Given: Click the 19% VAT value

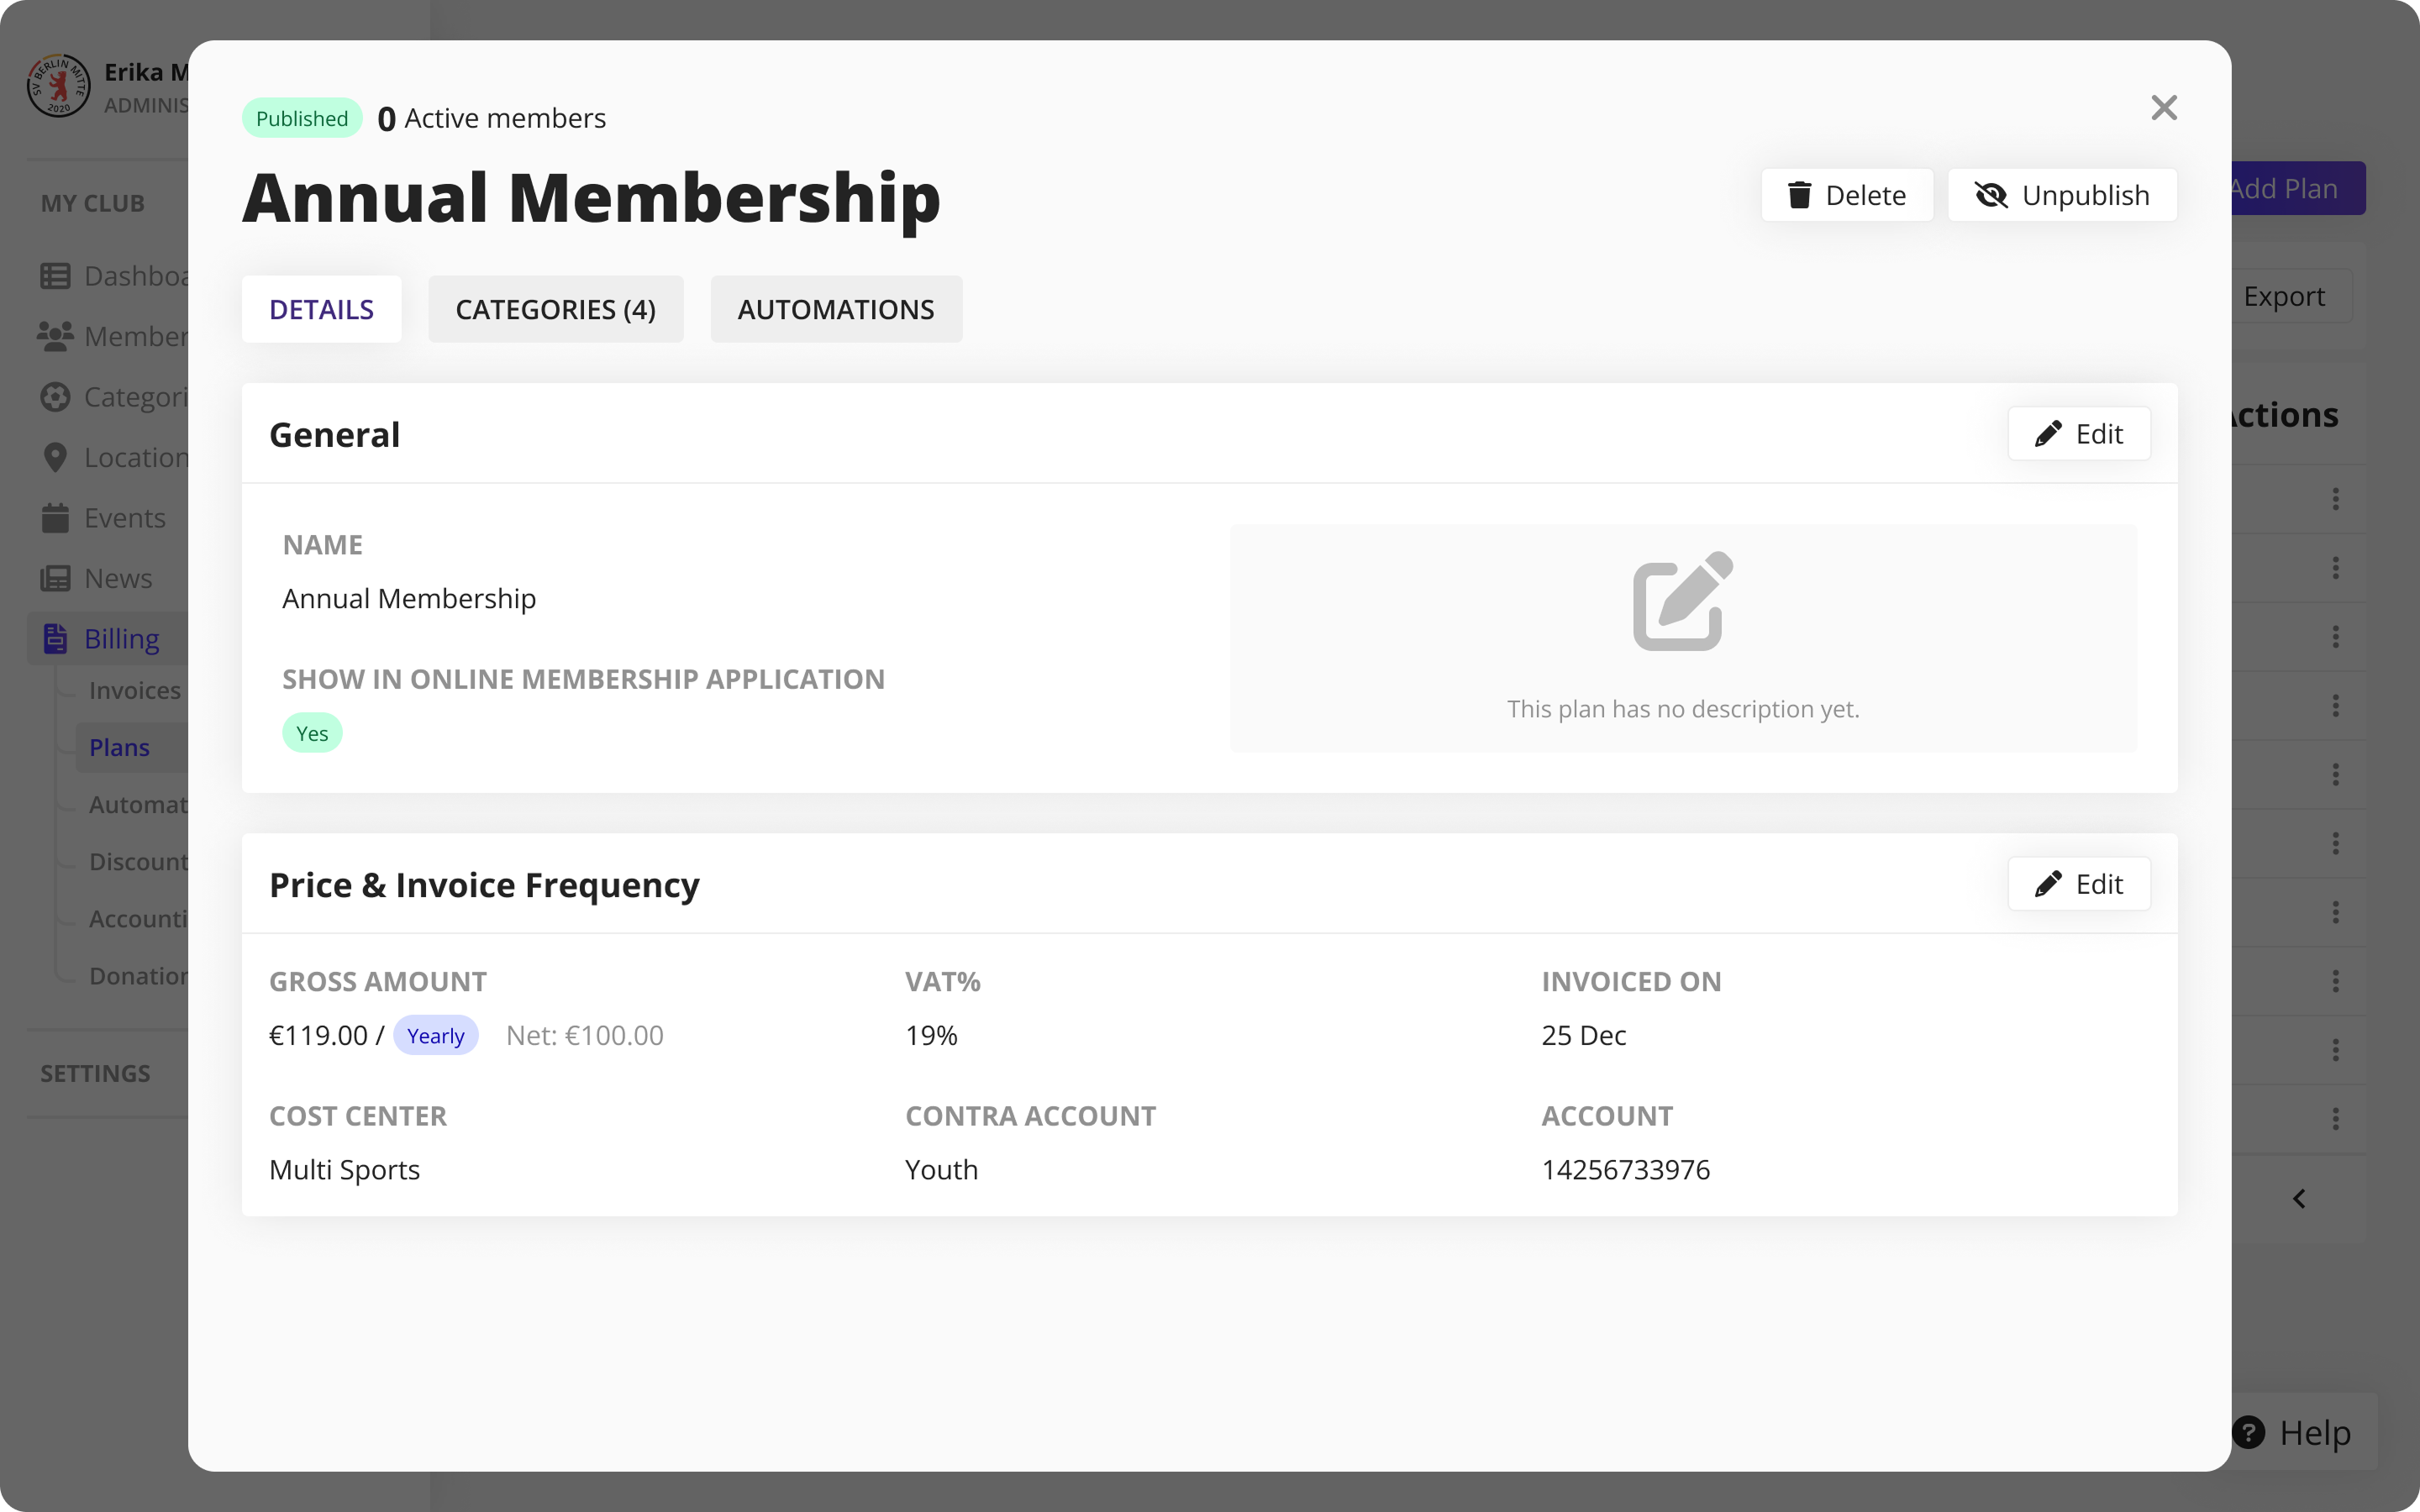Looking at the screenshot, I should tap(931, 1035).
